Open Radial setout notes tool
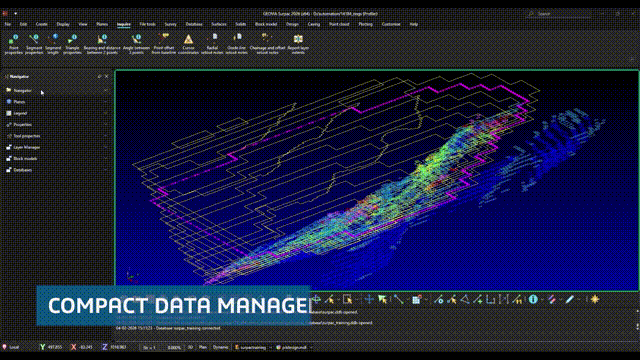Image resolution: width=640 pixels, height=360 pixels. (212, 44)
